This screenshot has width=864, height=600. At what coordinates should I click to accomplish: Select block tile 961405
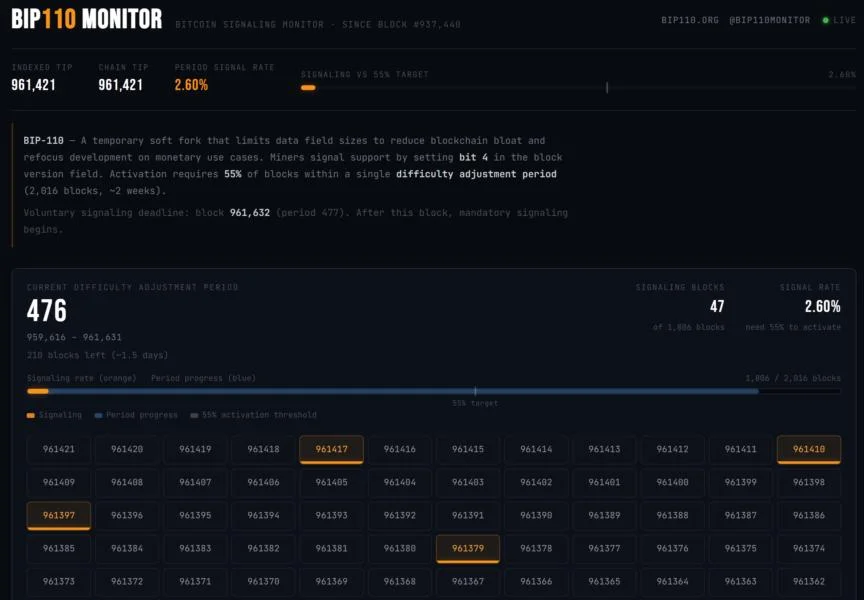331,483
